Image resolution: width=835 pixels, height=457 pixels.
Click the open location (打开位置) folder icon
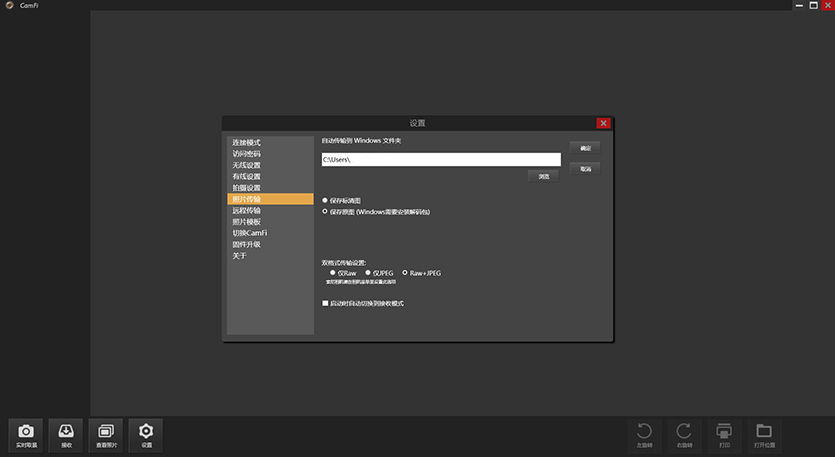pos(764,433)
